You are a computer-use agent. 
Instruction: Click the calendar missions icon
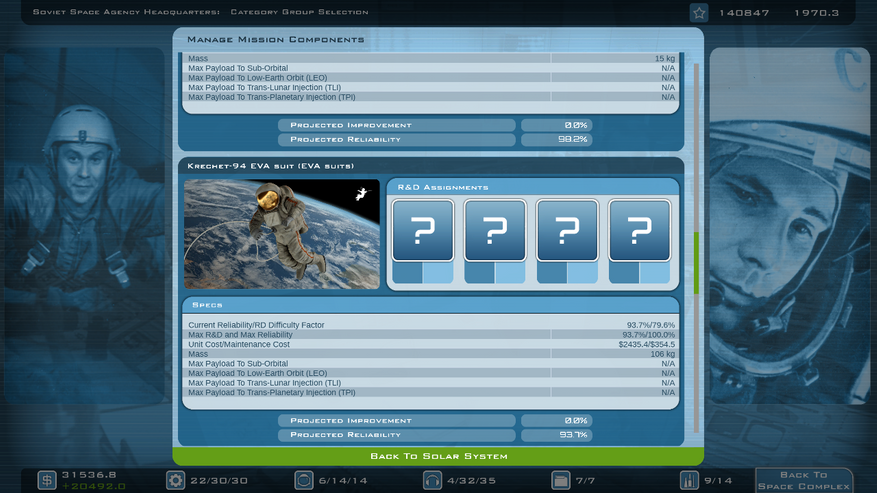[x=561, y=481]
